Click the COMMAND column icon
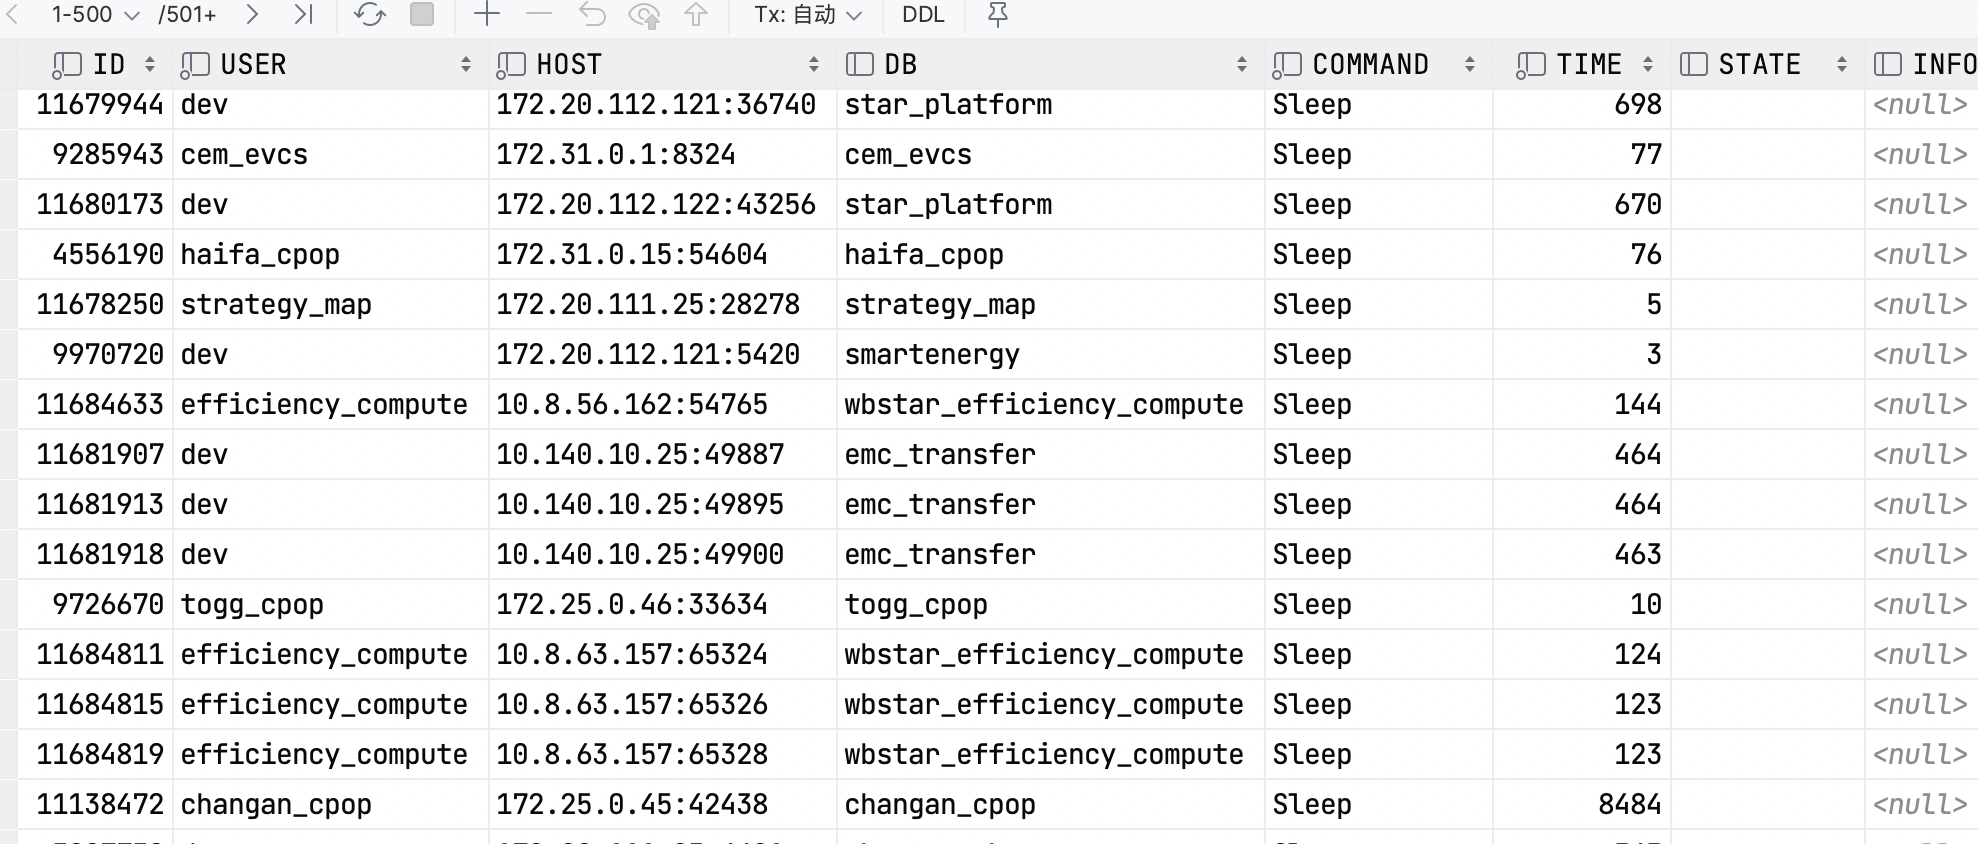Image resolution: width=1978 pixels, height=844 pixels. pos(1287,65)
